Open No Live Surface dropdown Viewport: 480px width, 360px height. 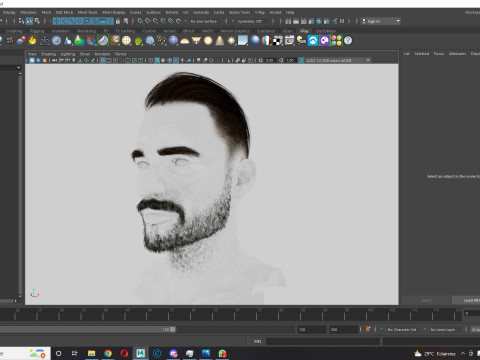click(x=204, y=21)
